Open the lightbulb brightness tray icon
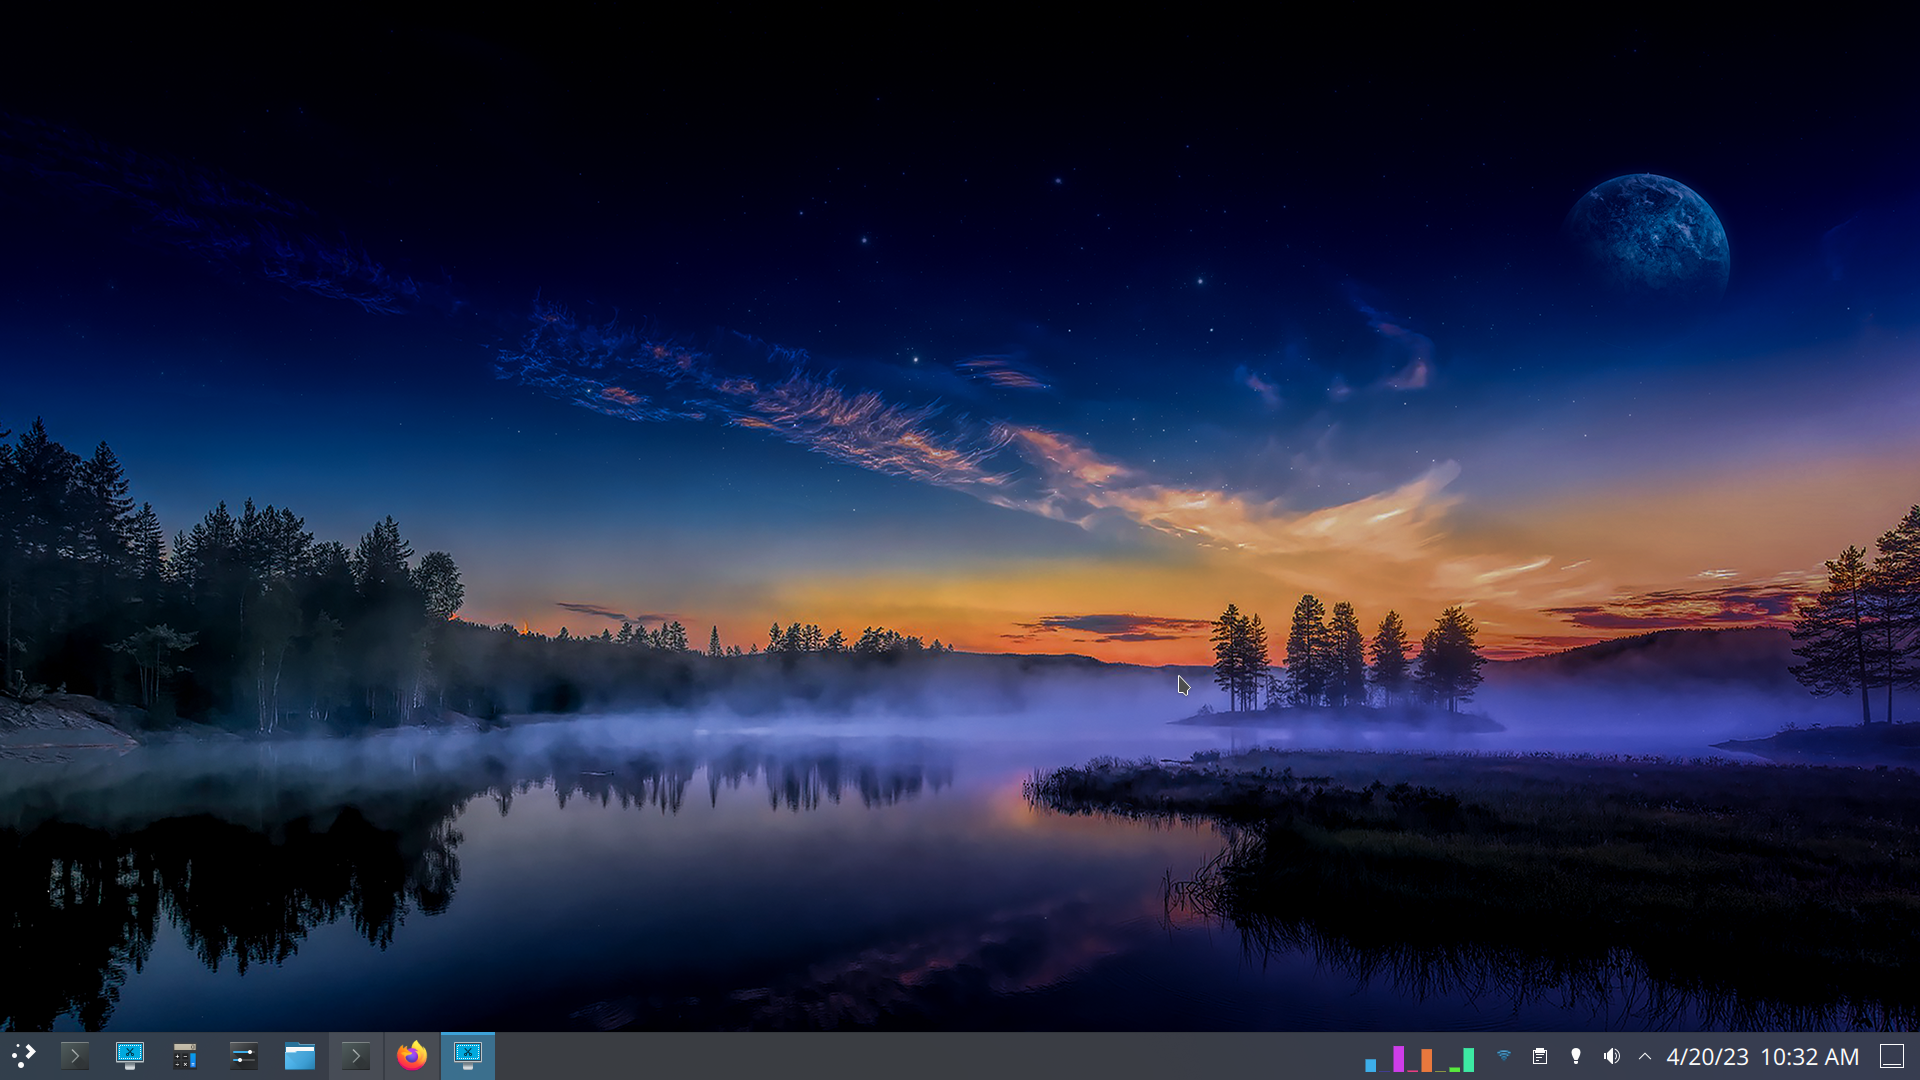This screenshot has width=1920, height=1080. pyautogui.click(x=1576, y=1056)
